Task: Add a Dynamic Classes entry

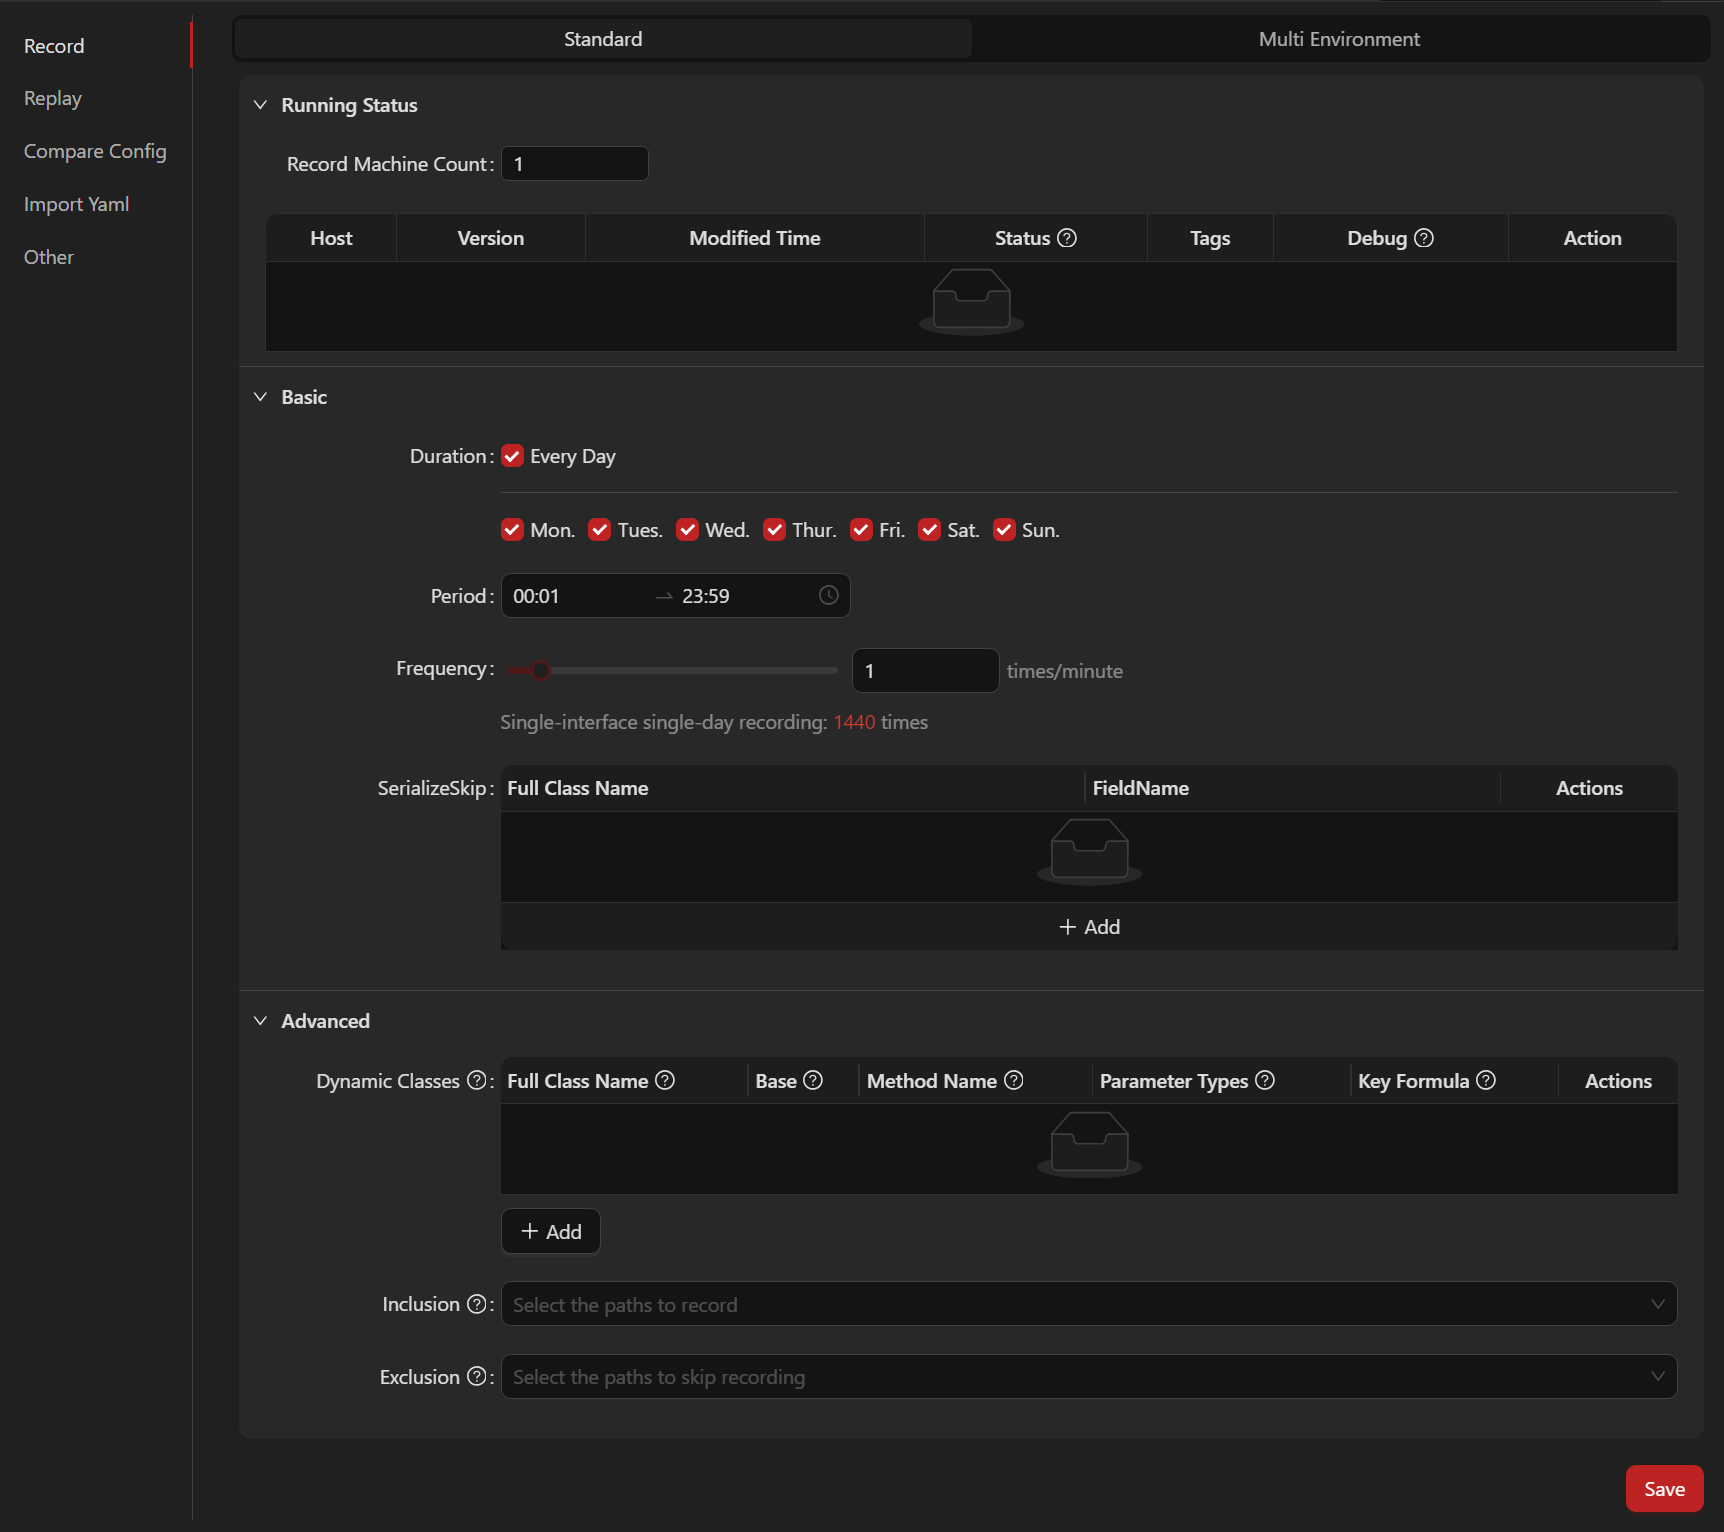Action: coord(551,1232)
